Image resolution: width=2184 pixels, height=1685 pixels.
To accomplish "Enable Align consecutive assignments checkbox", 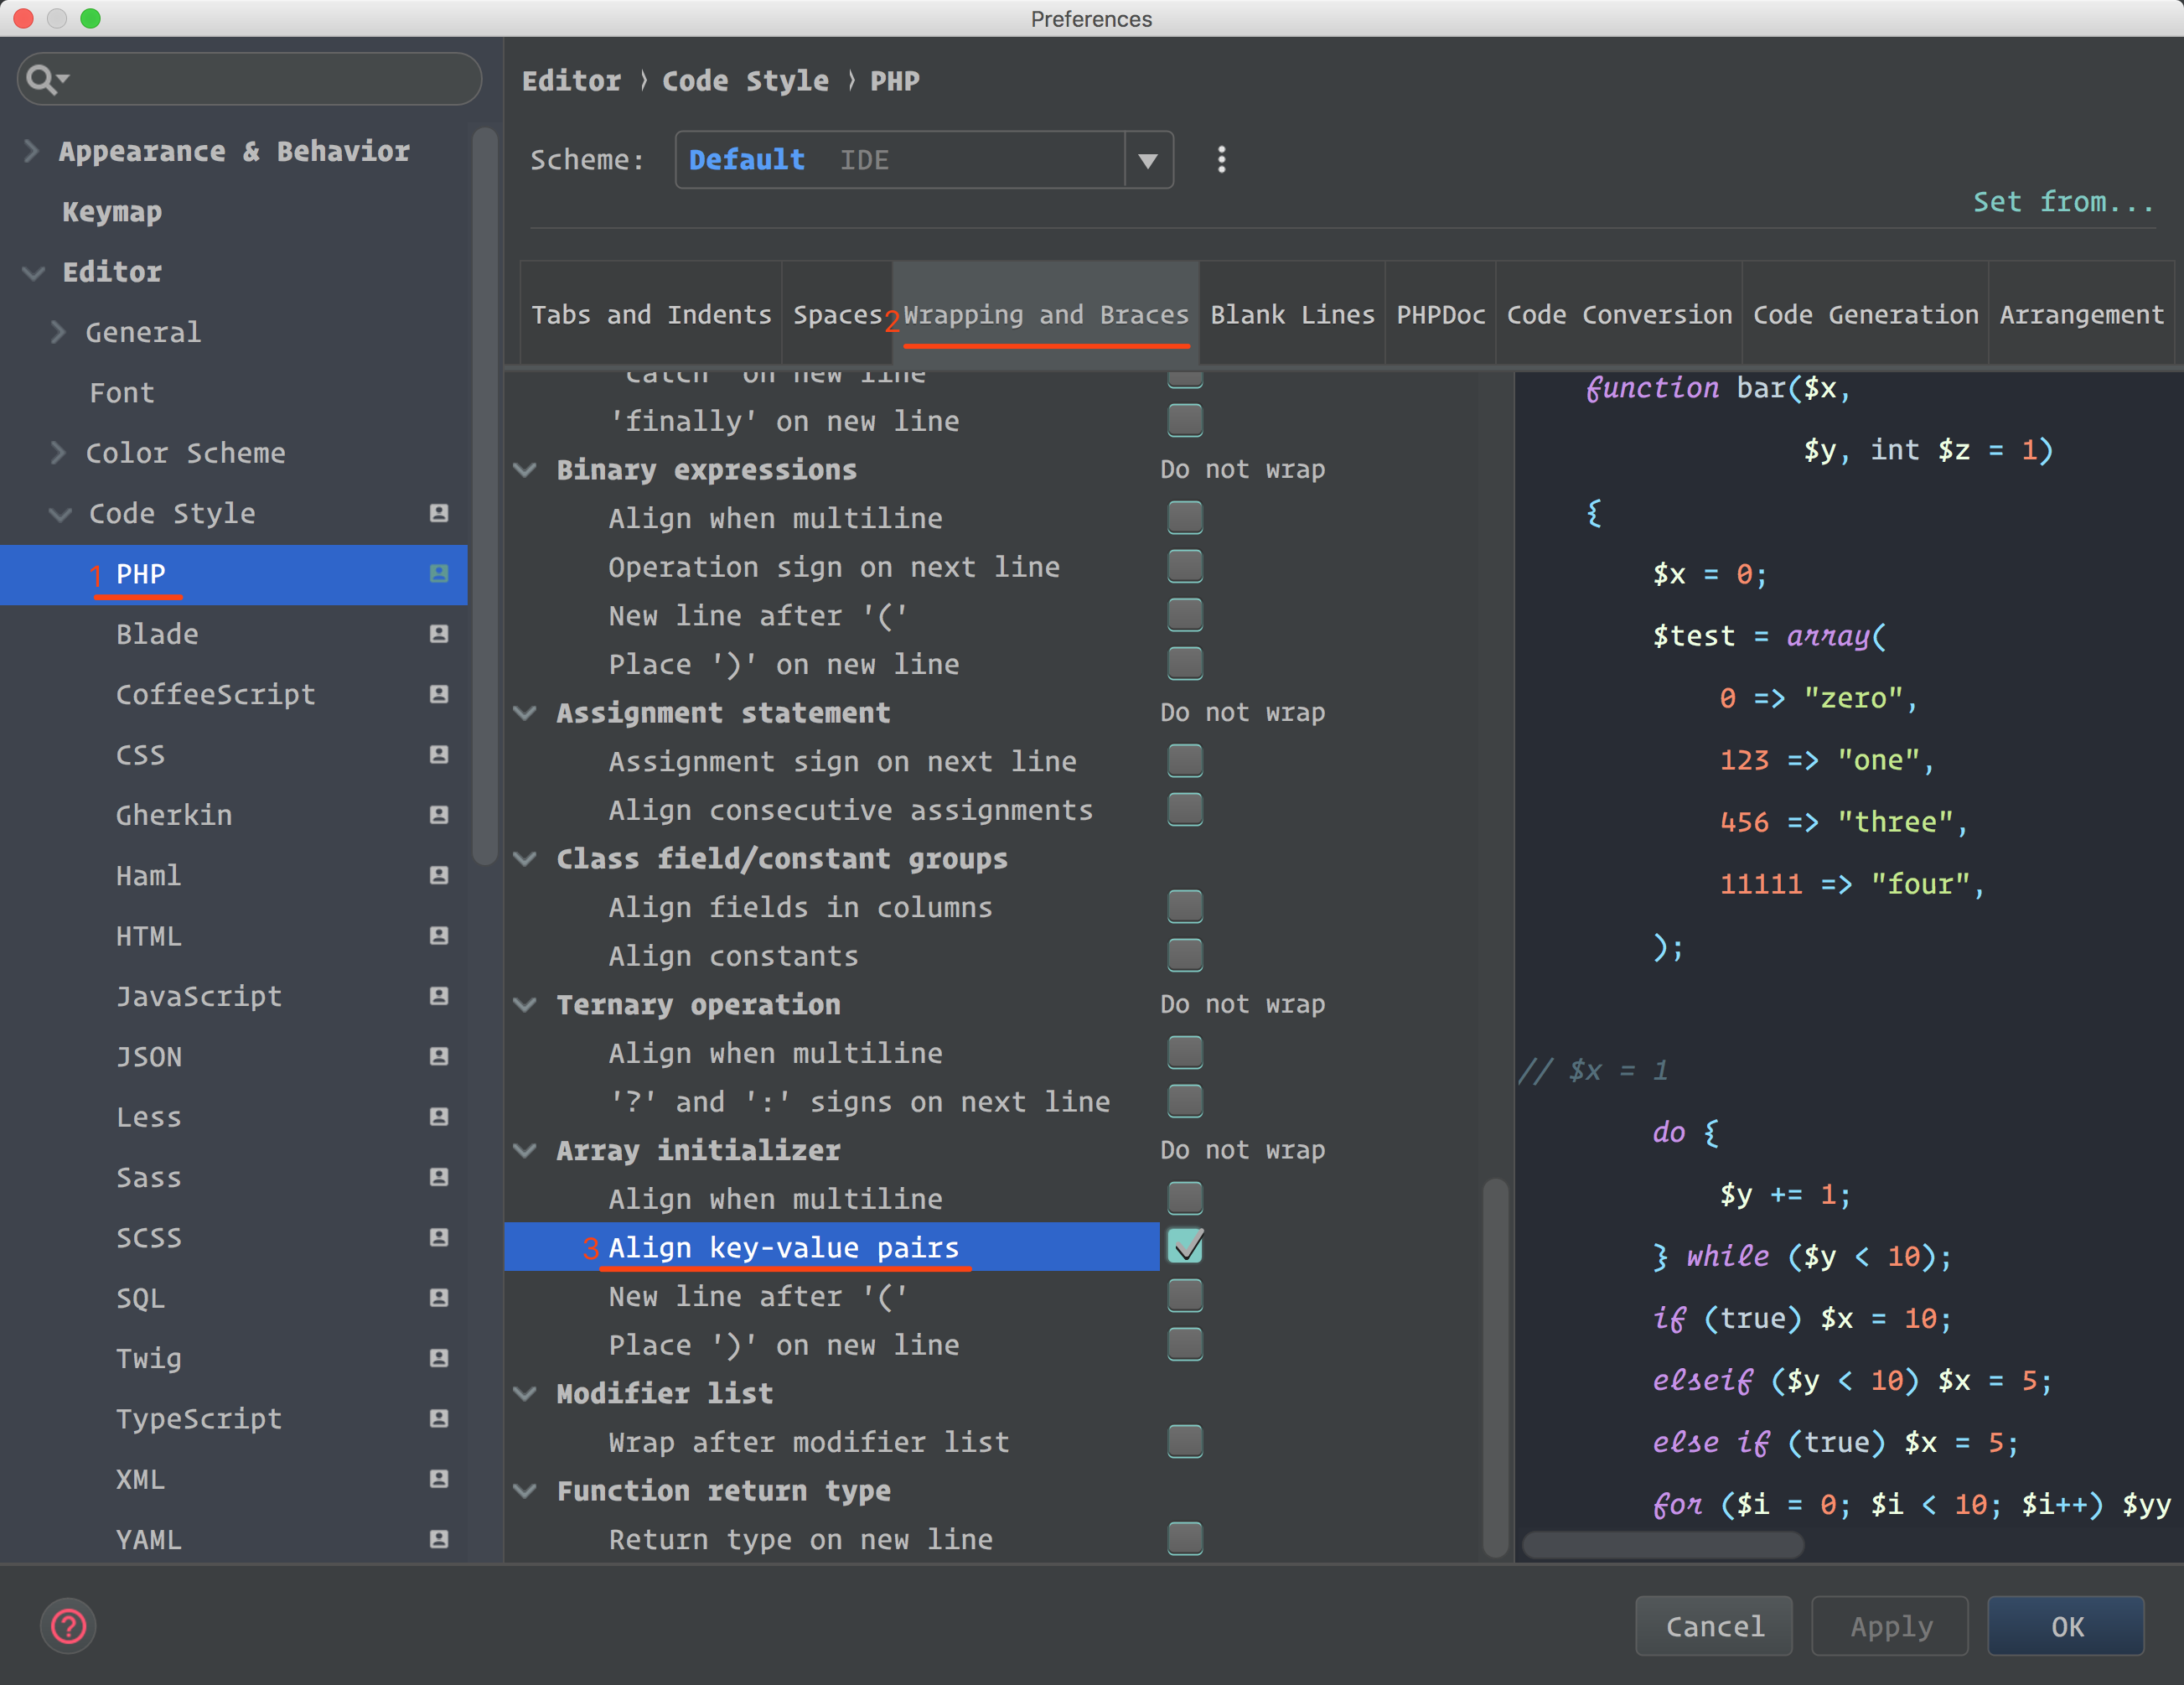I will (x=1185, y=809).
